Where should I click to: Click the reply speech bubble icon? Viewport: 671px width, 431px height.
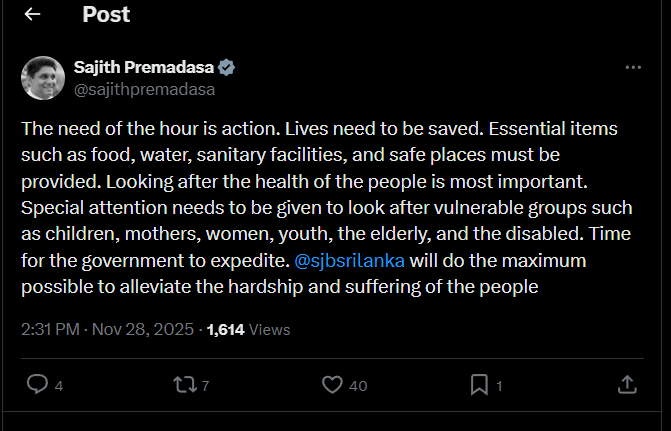[37, 384]
